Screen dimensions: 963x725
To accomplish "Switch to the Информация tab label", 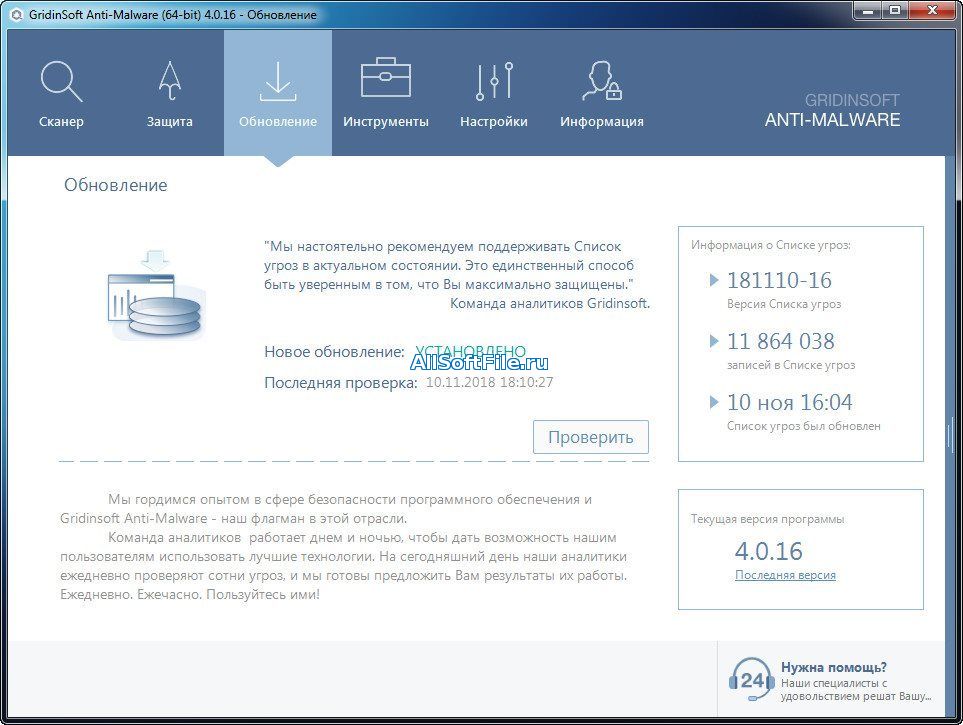I will tap(602, 122).
